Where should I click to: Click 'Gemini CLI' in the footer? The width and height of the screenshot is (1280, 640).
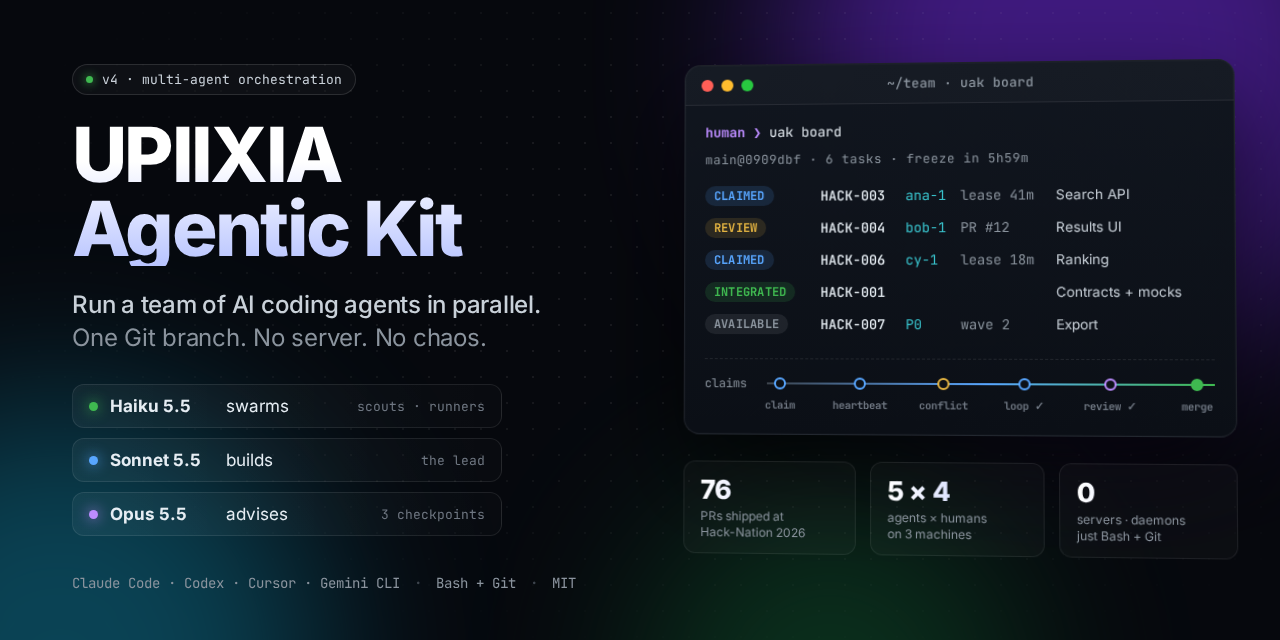tap(360, 583)
